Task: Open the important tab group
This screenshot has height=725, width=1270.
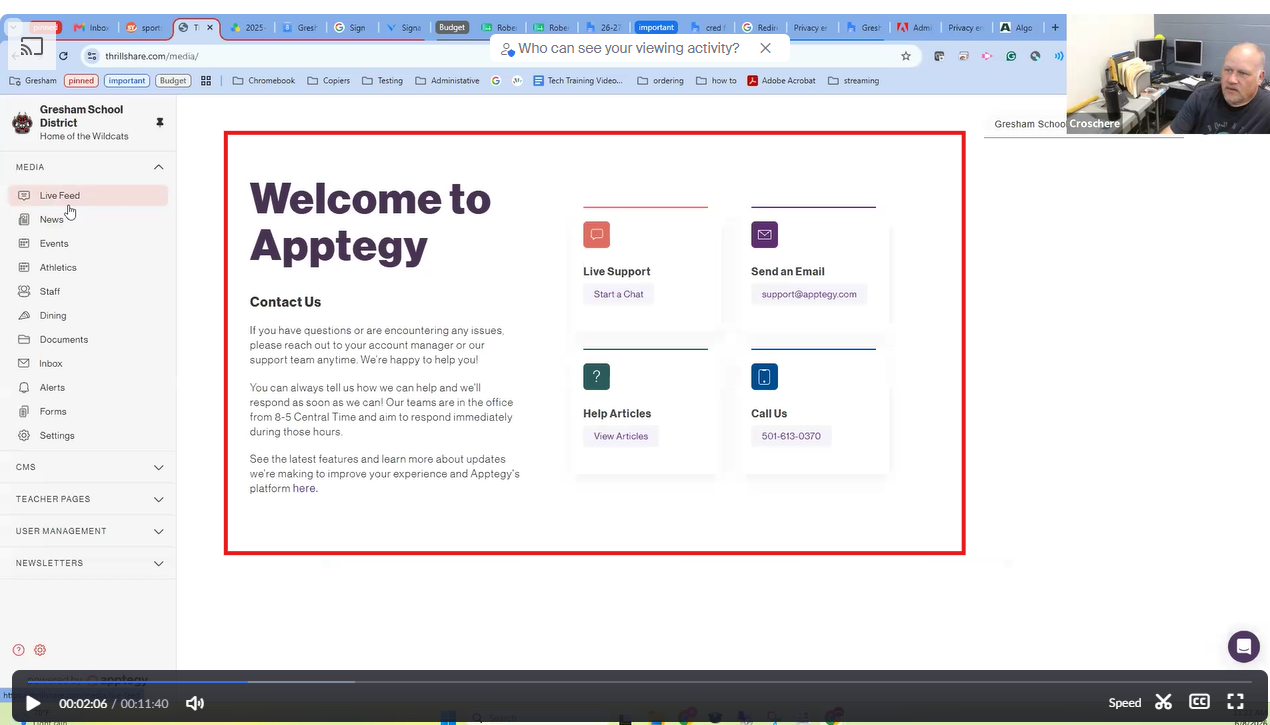Action: click(x=656, y=28)
